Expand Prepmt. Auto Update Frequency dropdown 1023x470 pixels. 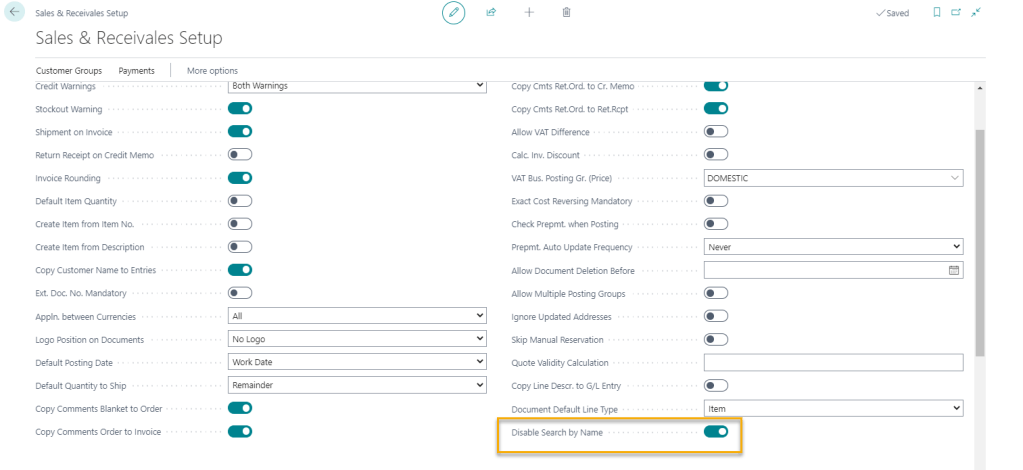pyautogui.click(x=833, y=246)
